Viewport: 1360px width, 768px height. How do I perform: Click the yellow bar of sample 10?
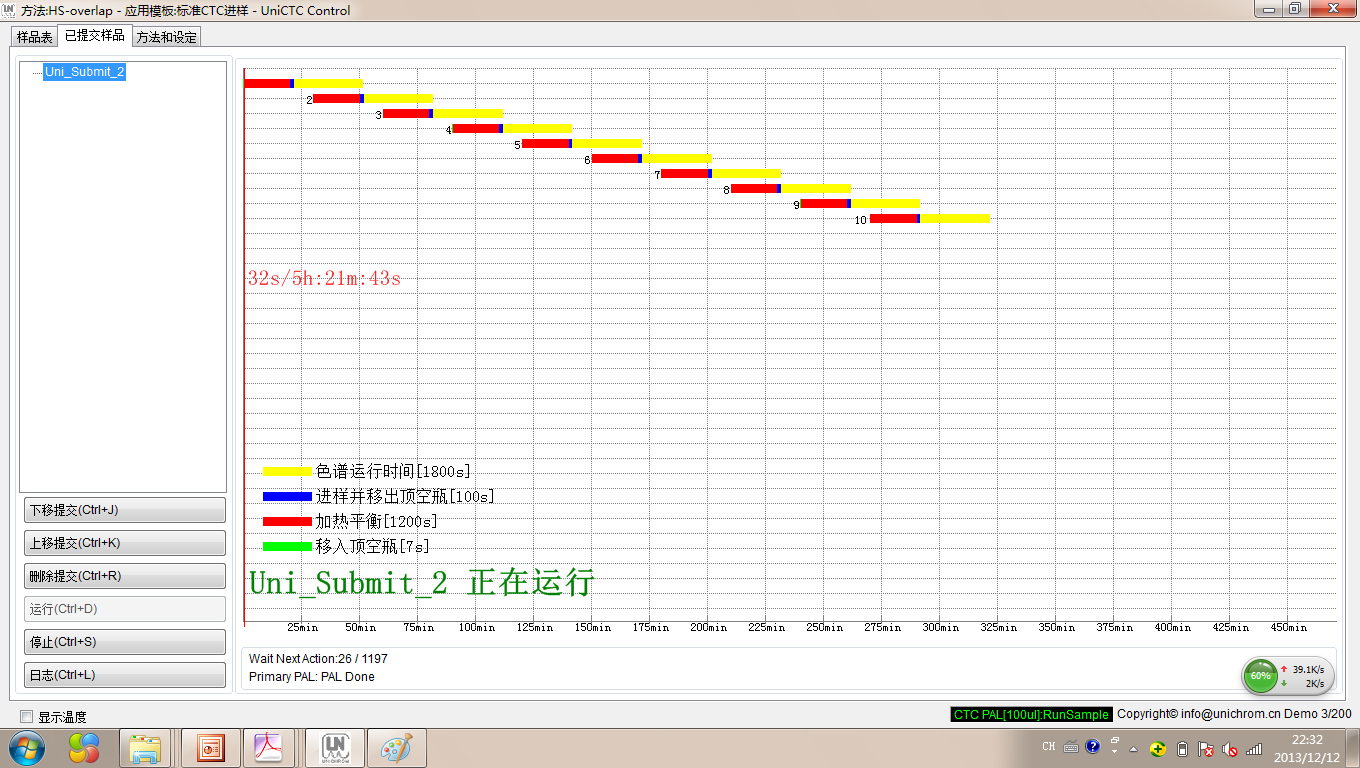click(x=955, y=219)
